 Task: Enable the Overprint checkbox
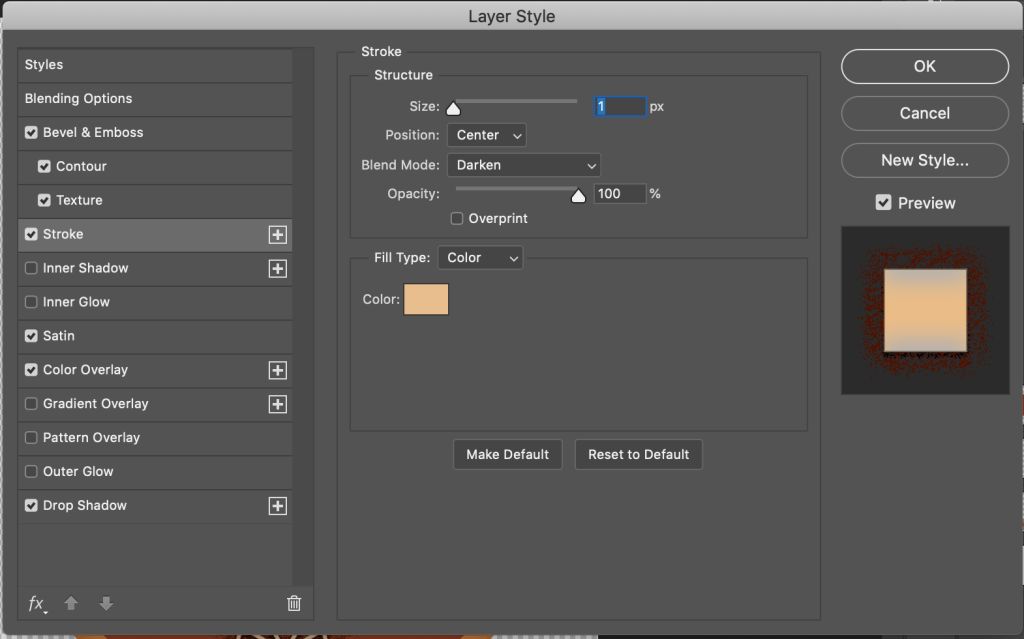click(x=457, y=219)
